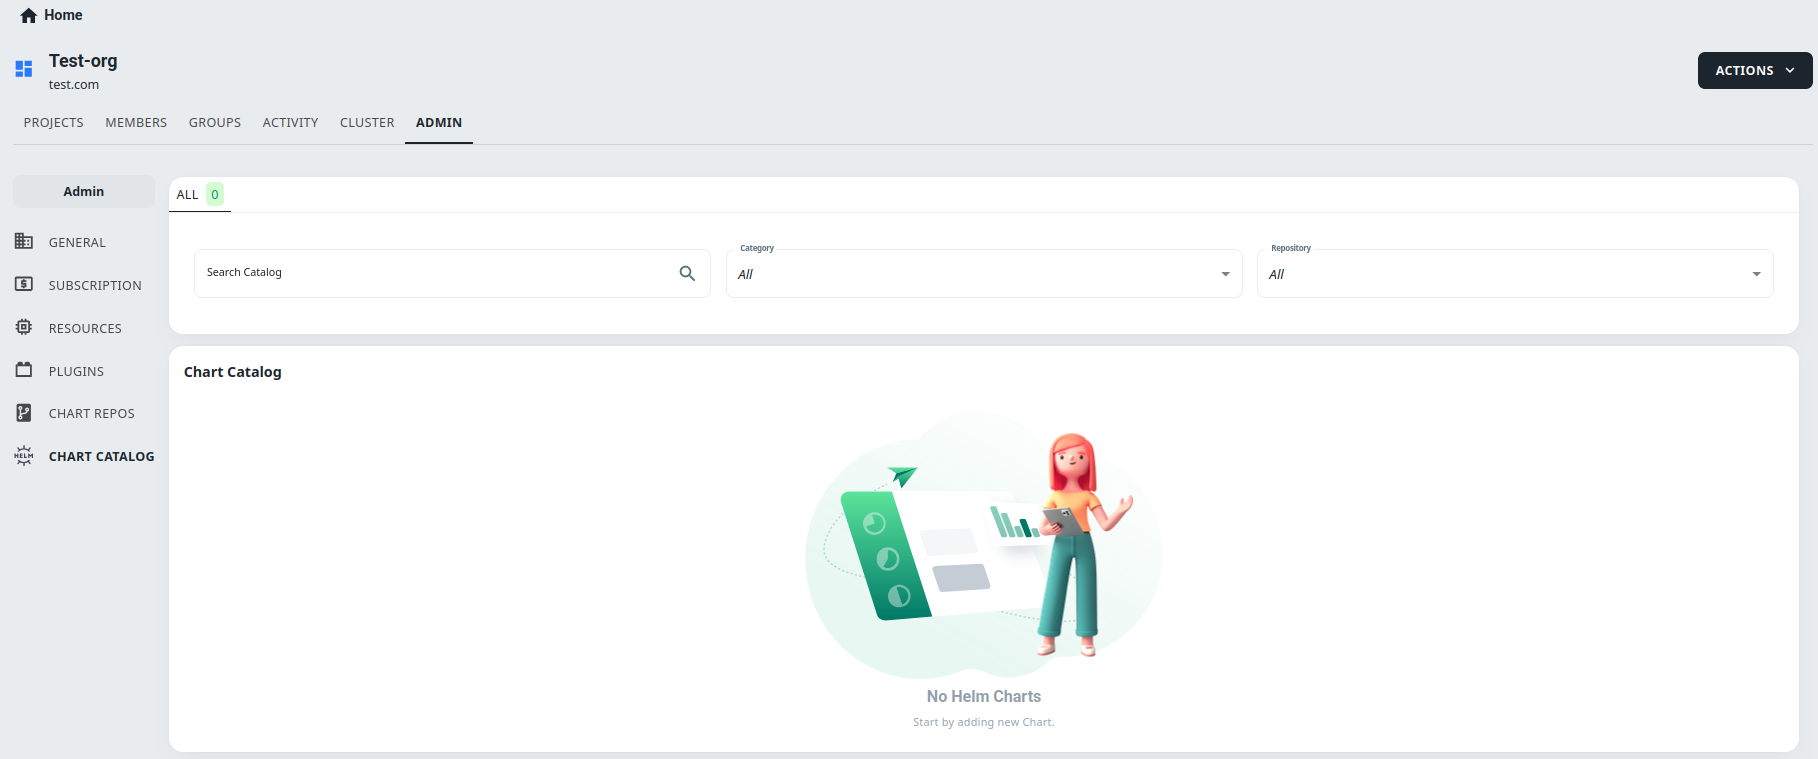Open the Repository dropdown arrow
The width and height of the screenshot is (1818, 759).
pos(1756,274)
